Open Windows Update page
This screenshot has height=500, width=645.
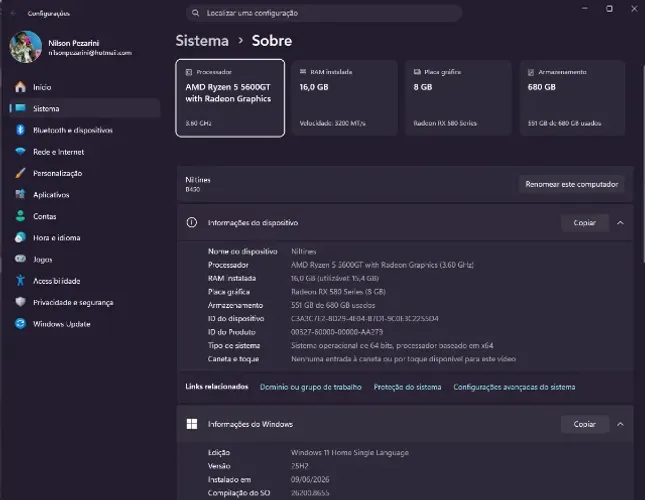coord(85,324)
